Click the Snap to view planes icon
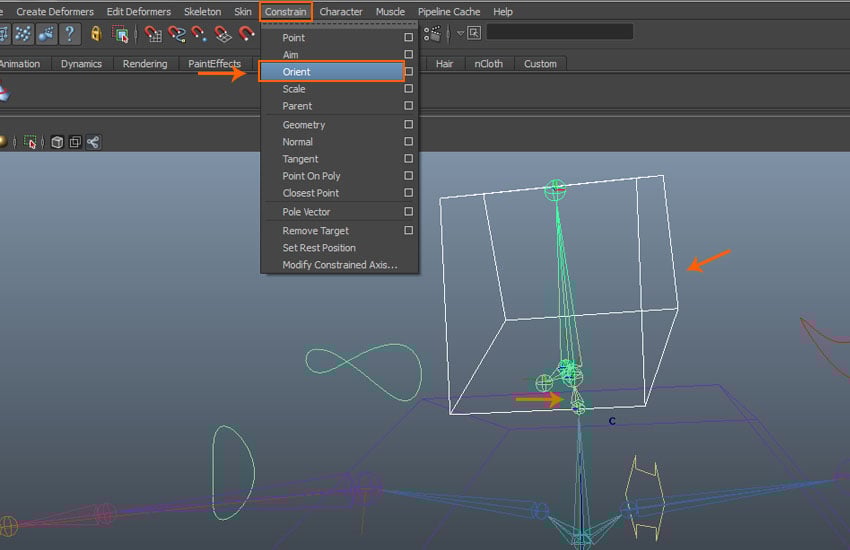The width and height of the screenshot is (850, 550). pyautogui.click(x=224, y=34)
